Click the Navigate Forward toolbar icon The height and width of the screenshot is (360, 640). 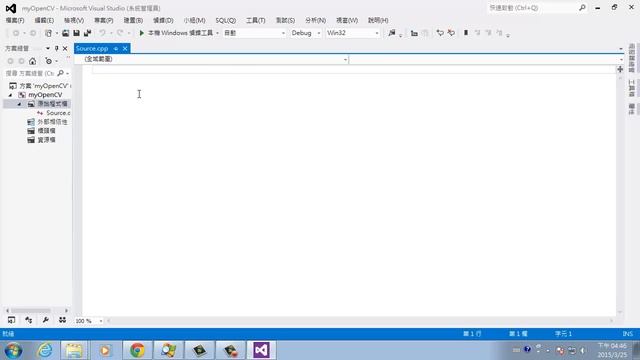point(33,33)
